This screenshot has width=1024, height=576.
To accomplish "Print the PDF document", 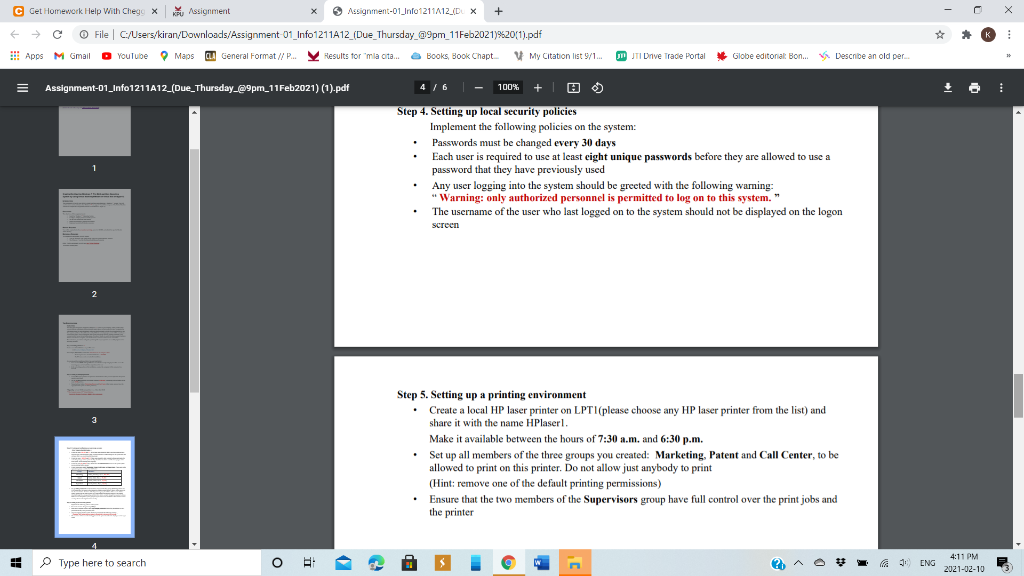I will 974,88.
